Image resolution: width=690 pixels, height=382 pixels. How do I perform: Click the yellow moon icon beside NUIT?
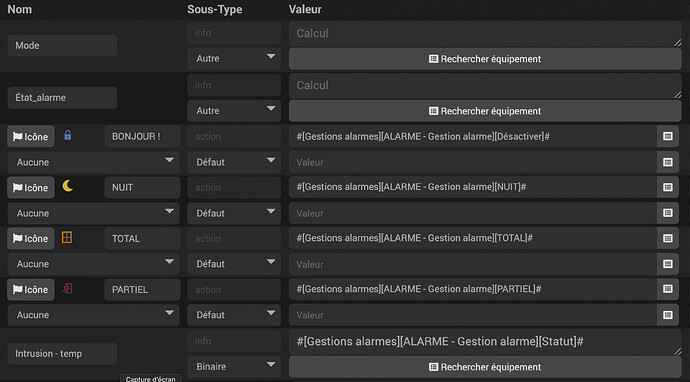click(x=67, y=186)
